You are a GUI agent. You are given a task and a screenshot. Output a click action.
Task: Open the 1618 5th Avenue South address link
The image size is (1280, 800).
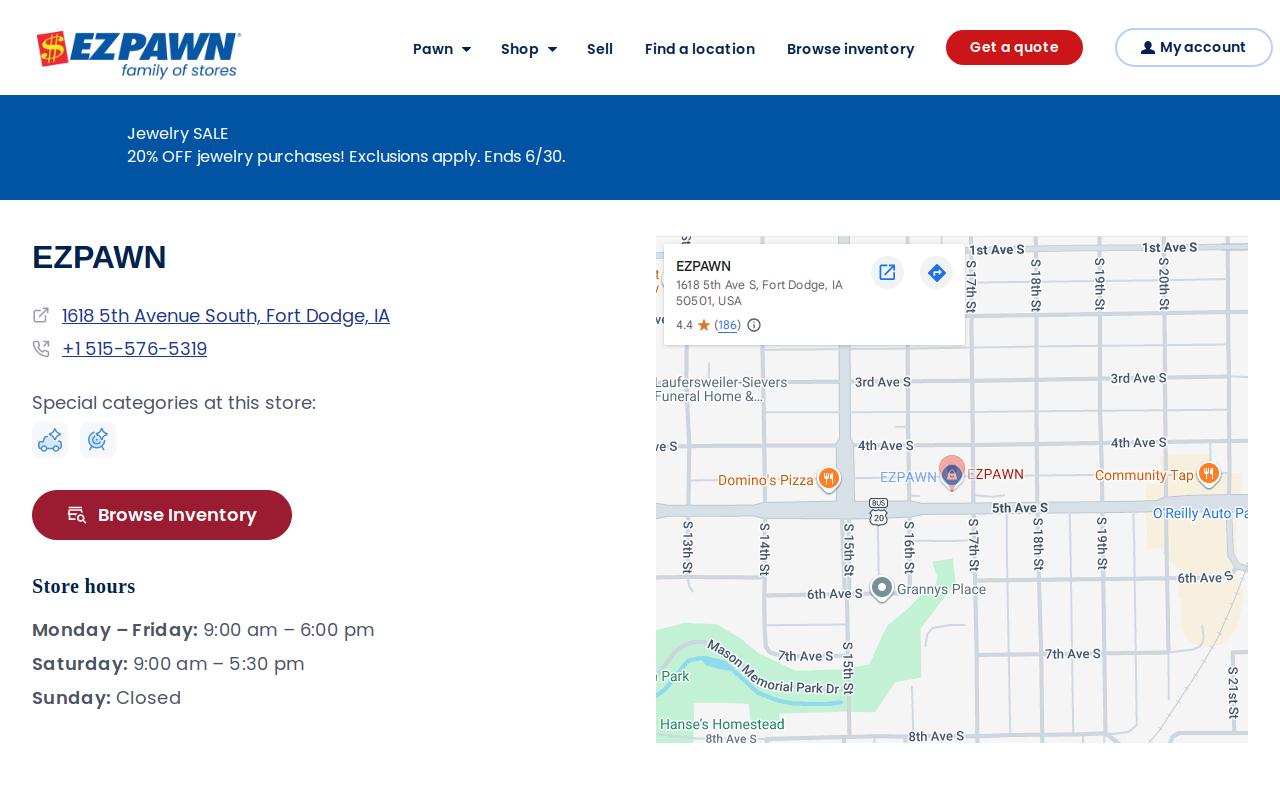pyautogui.click(x=226, y=316)
